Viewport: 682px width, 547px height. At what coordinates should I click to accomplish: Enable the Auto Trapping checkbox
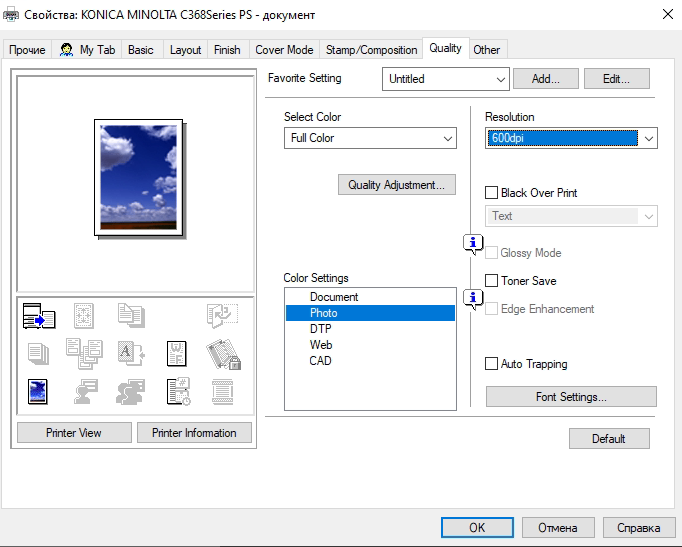(x=491, y=364)
